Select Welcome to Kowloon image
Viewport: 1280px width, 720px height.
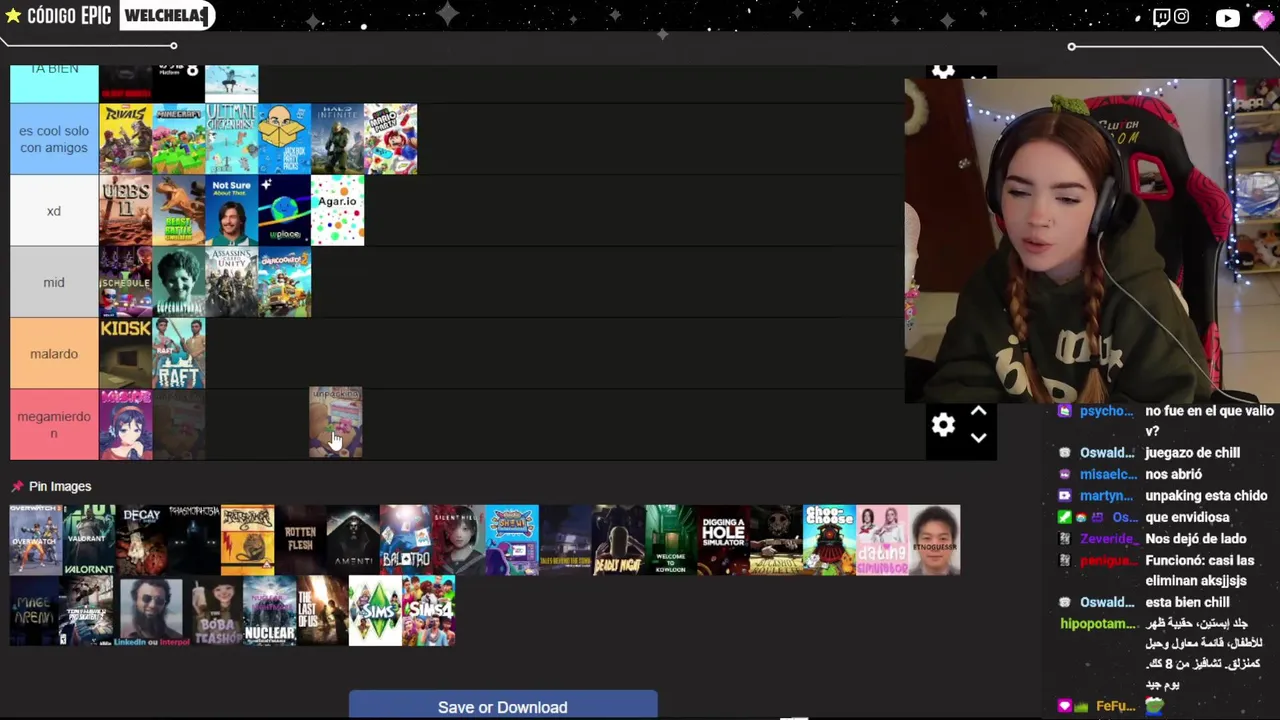[x=670, y=540]
